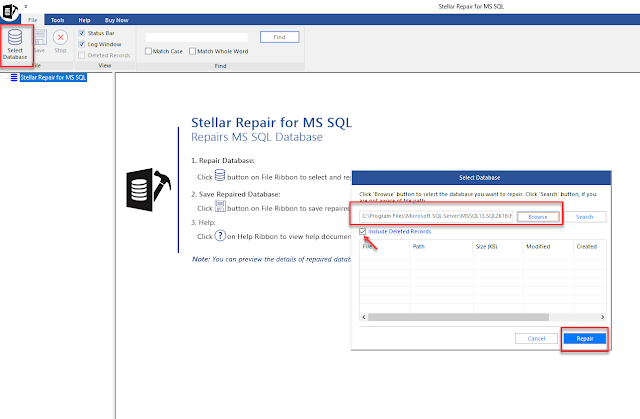Click the save icon in Save Repaired Database step
Screen dimensions: 640x419
tap(220, 206)
